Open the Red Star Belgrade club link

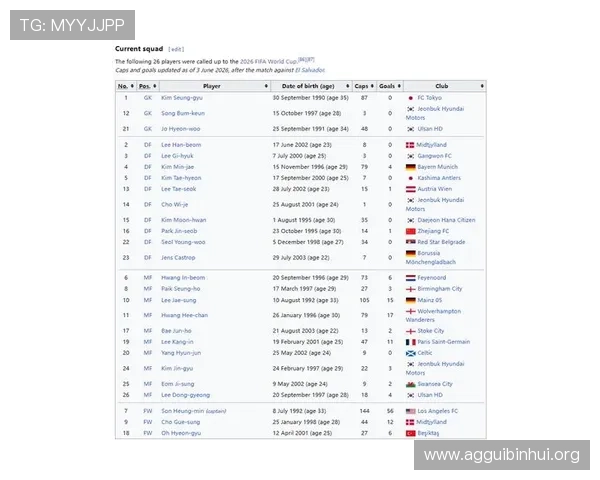[441, 242]
